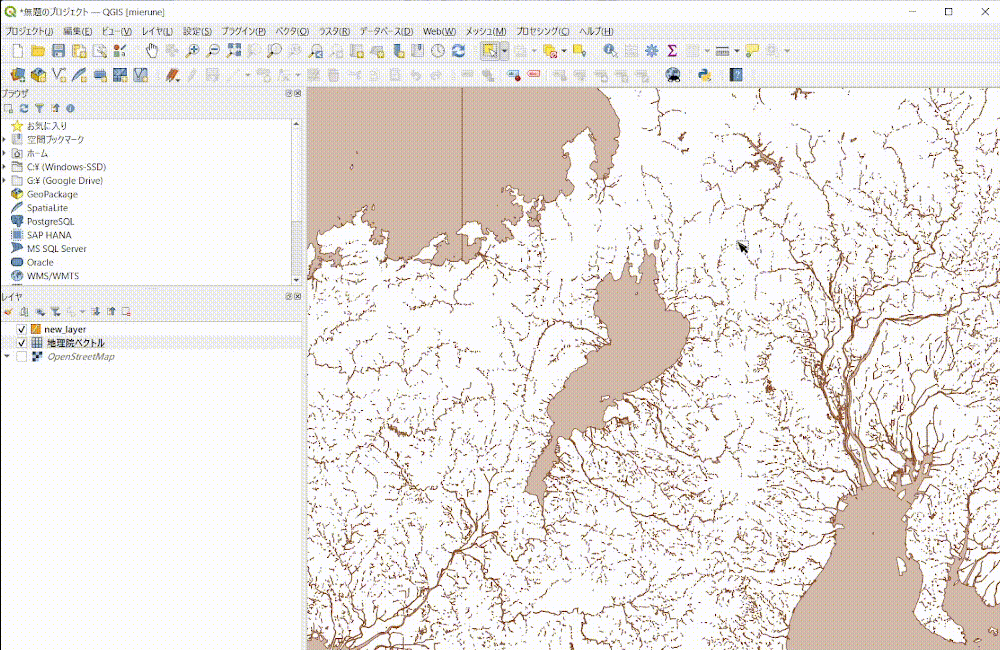Screen dimensions: 1000x650
Task: Click New Shapefile Layer icon
Action: pos(59,75)
